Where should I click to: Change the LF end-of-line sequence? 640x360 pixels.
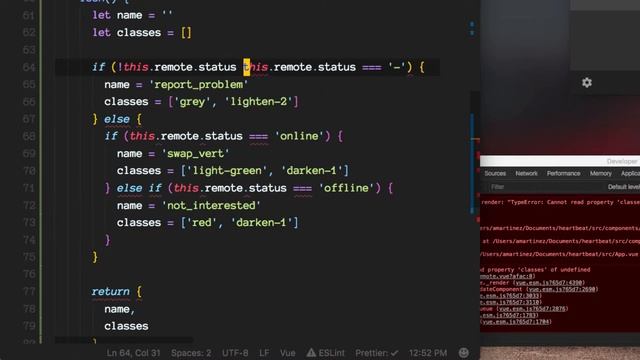264,353
